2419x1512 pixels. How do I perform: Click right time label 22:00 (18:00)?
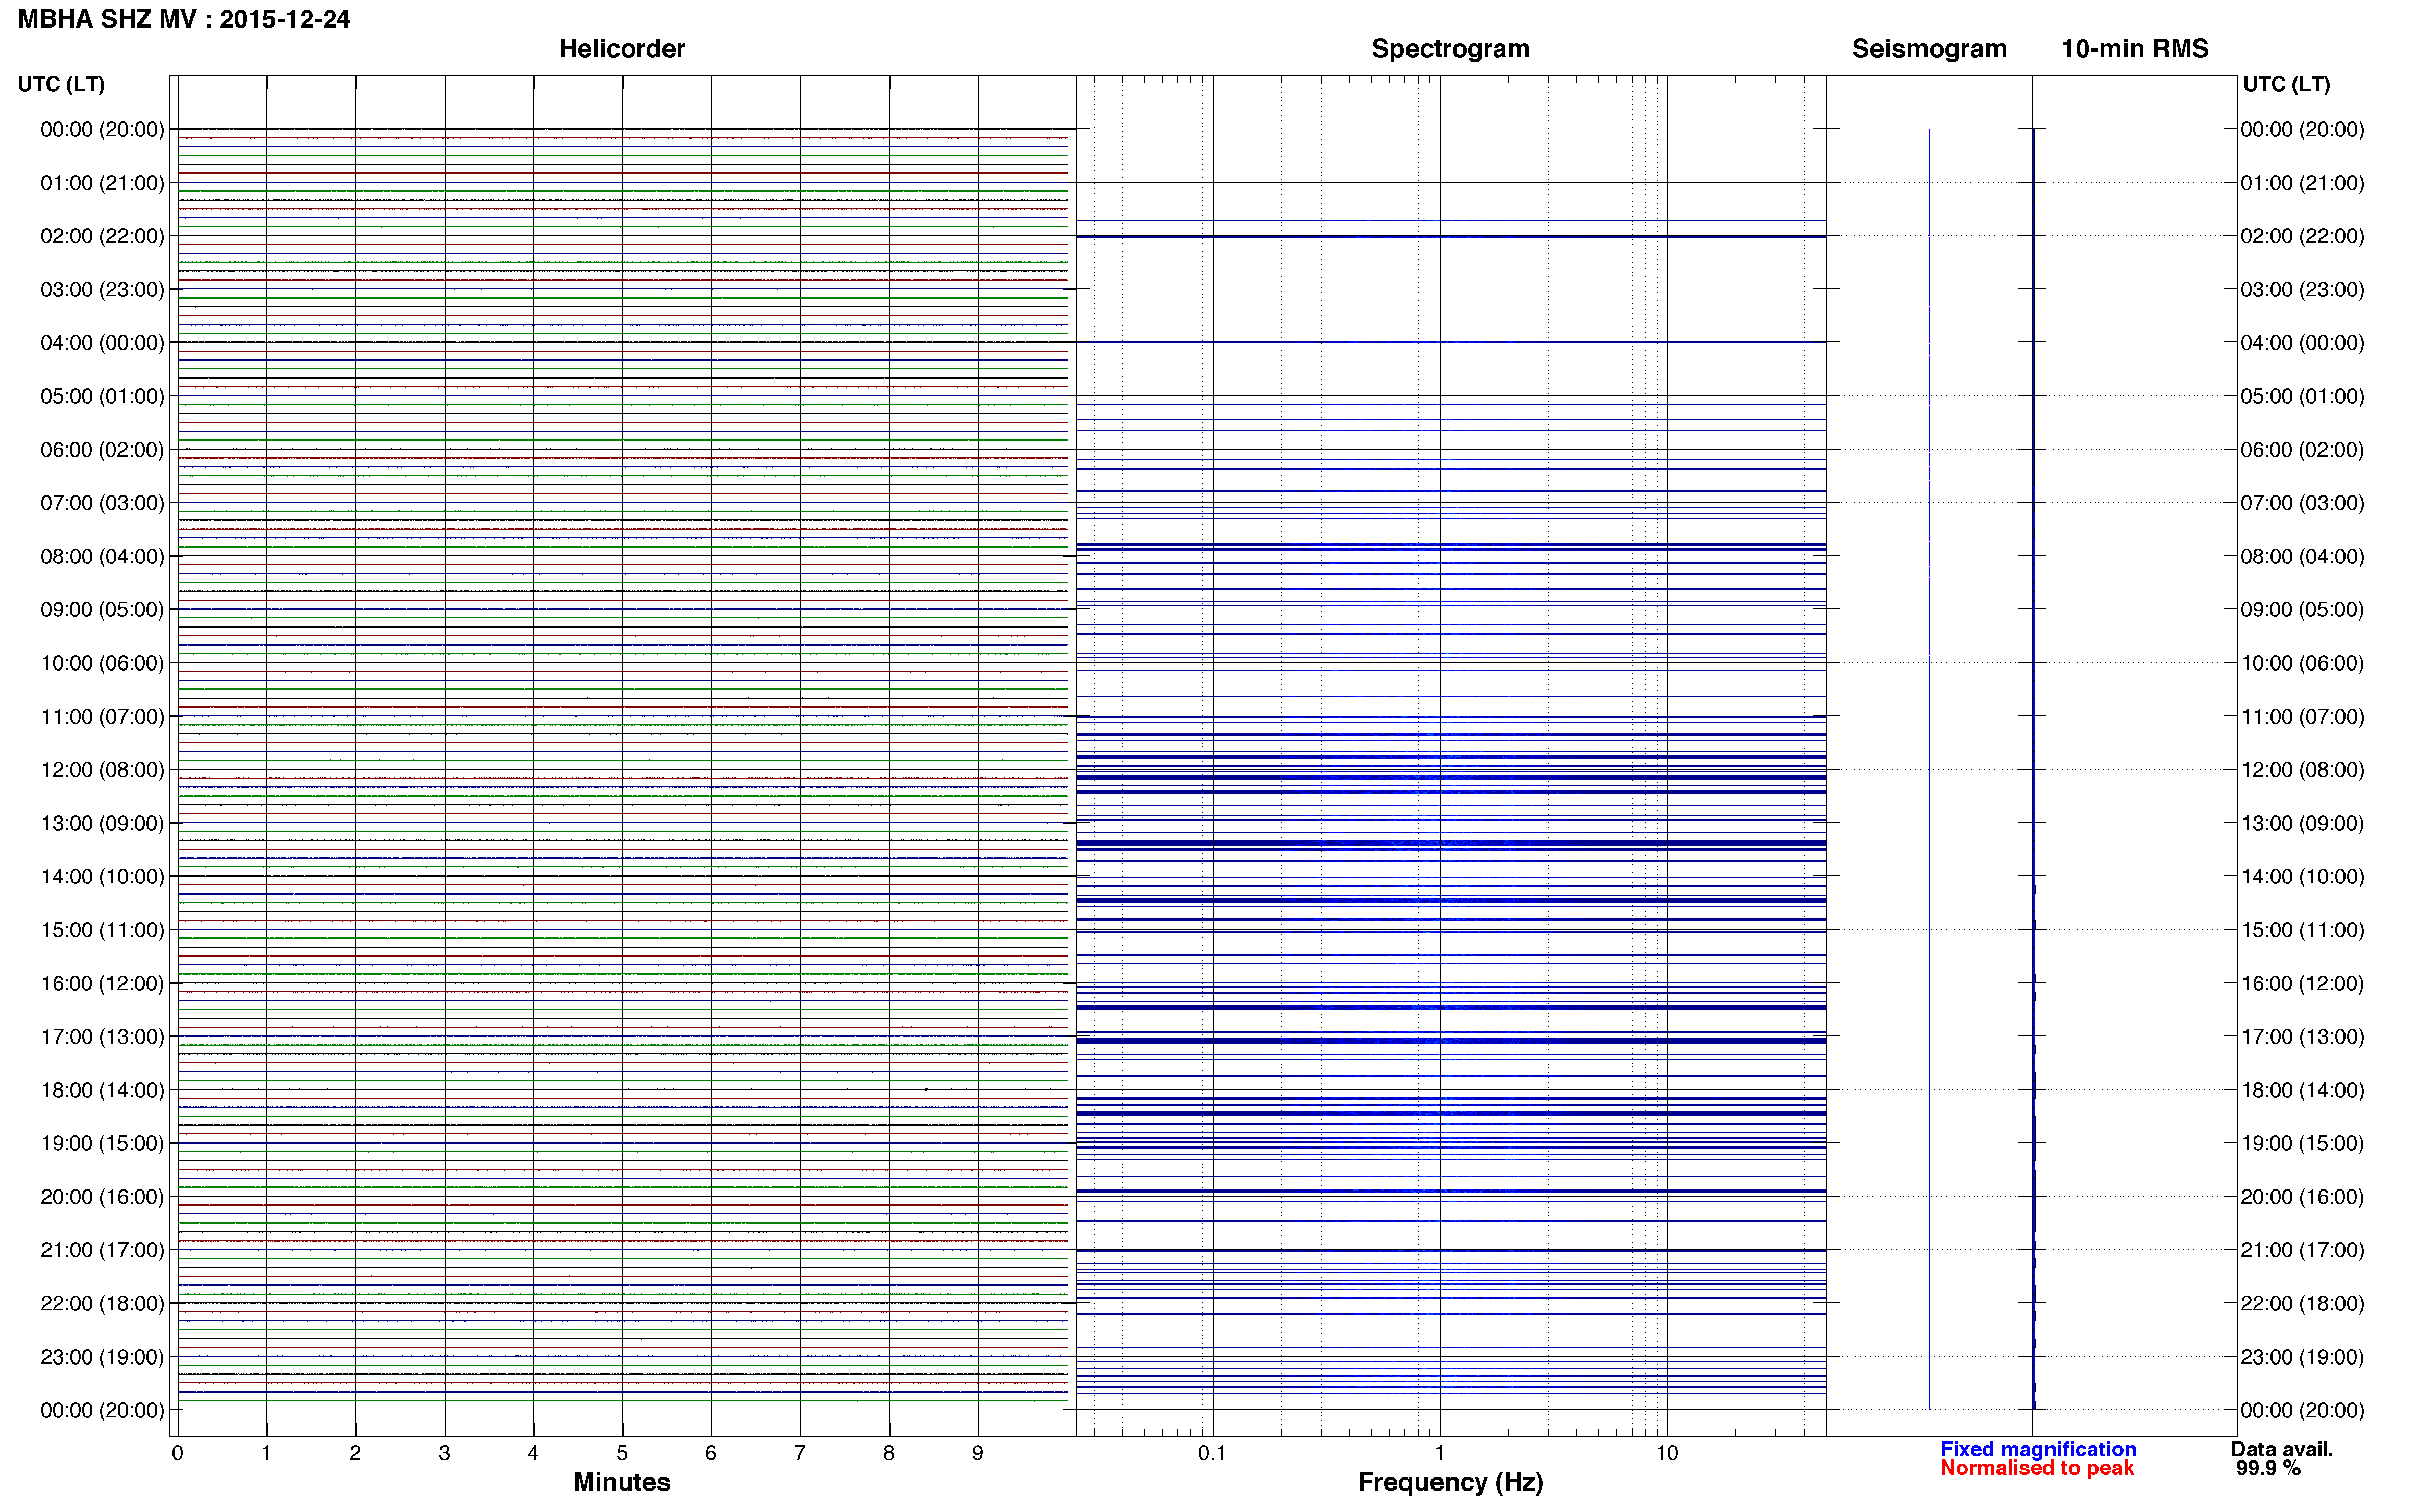[2302, 1303]
